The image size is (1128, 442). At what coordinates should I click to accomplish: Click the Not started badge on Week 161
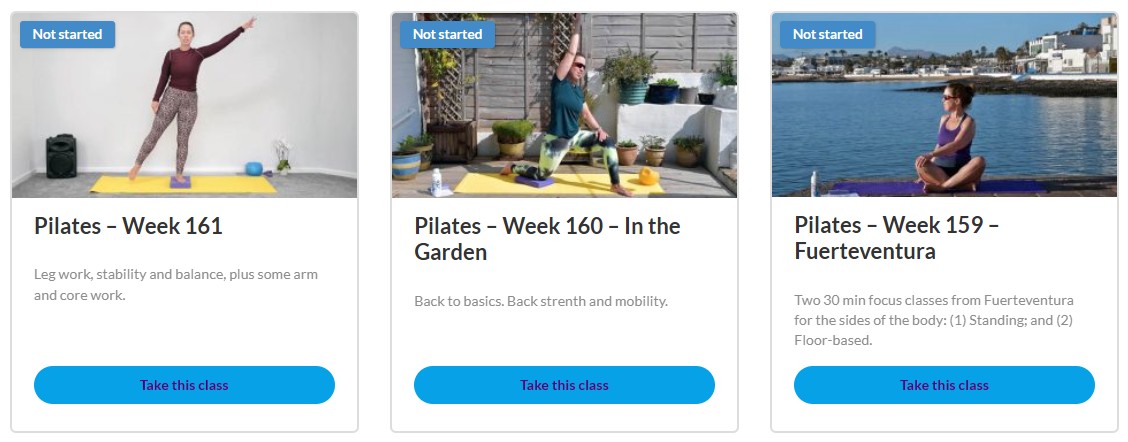pyautogui.click(x=67, y=34)
